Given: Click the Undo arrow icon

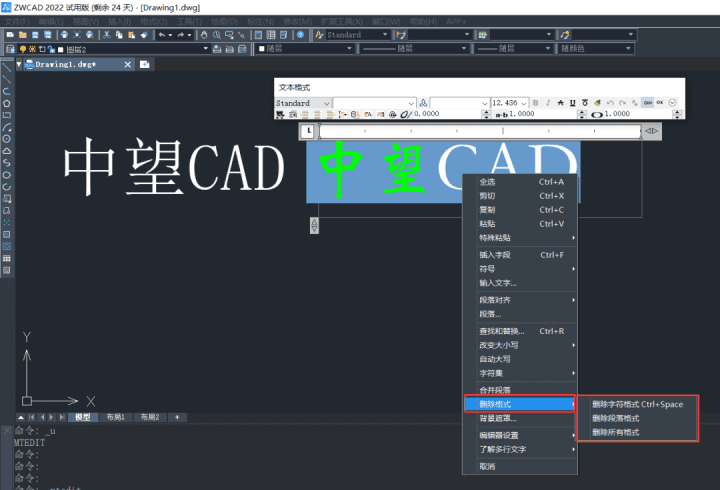Looking at the screenshot, I should coord(162,35).
